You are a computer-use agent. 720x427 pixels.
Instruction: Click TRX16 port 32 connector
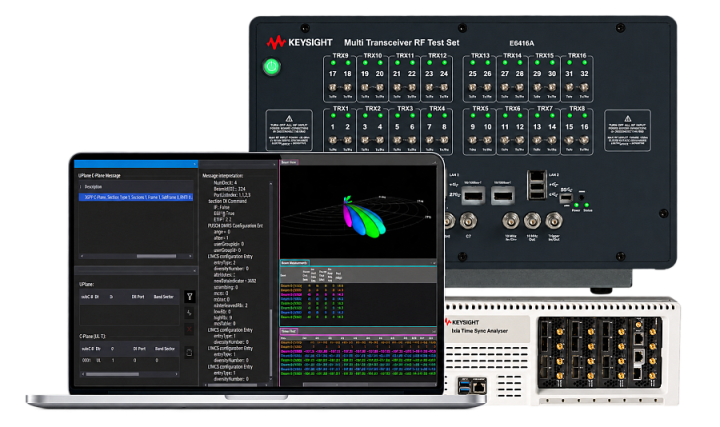584,87
